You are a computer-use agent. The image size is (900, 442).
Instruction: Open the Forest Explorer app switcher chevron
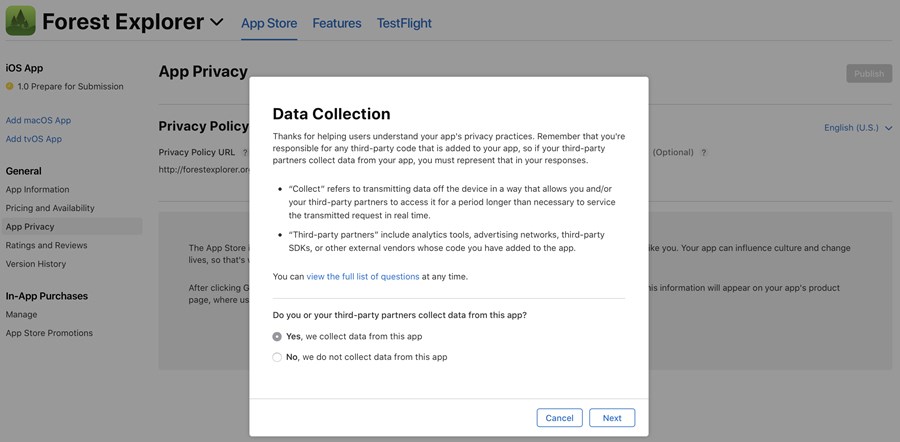pos(217,22)
